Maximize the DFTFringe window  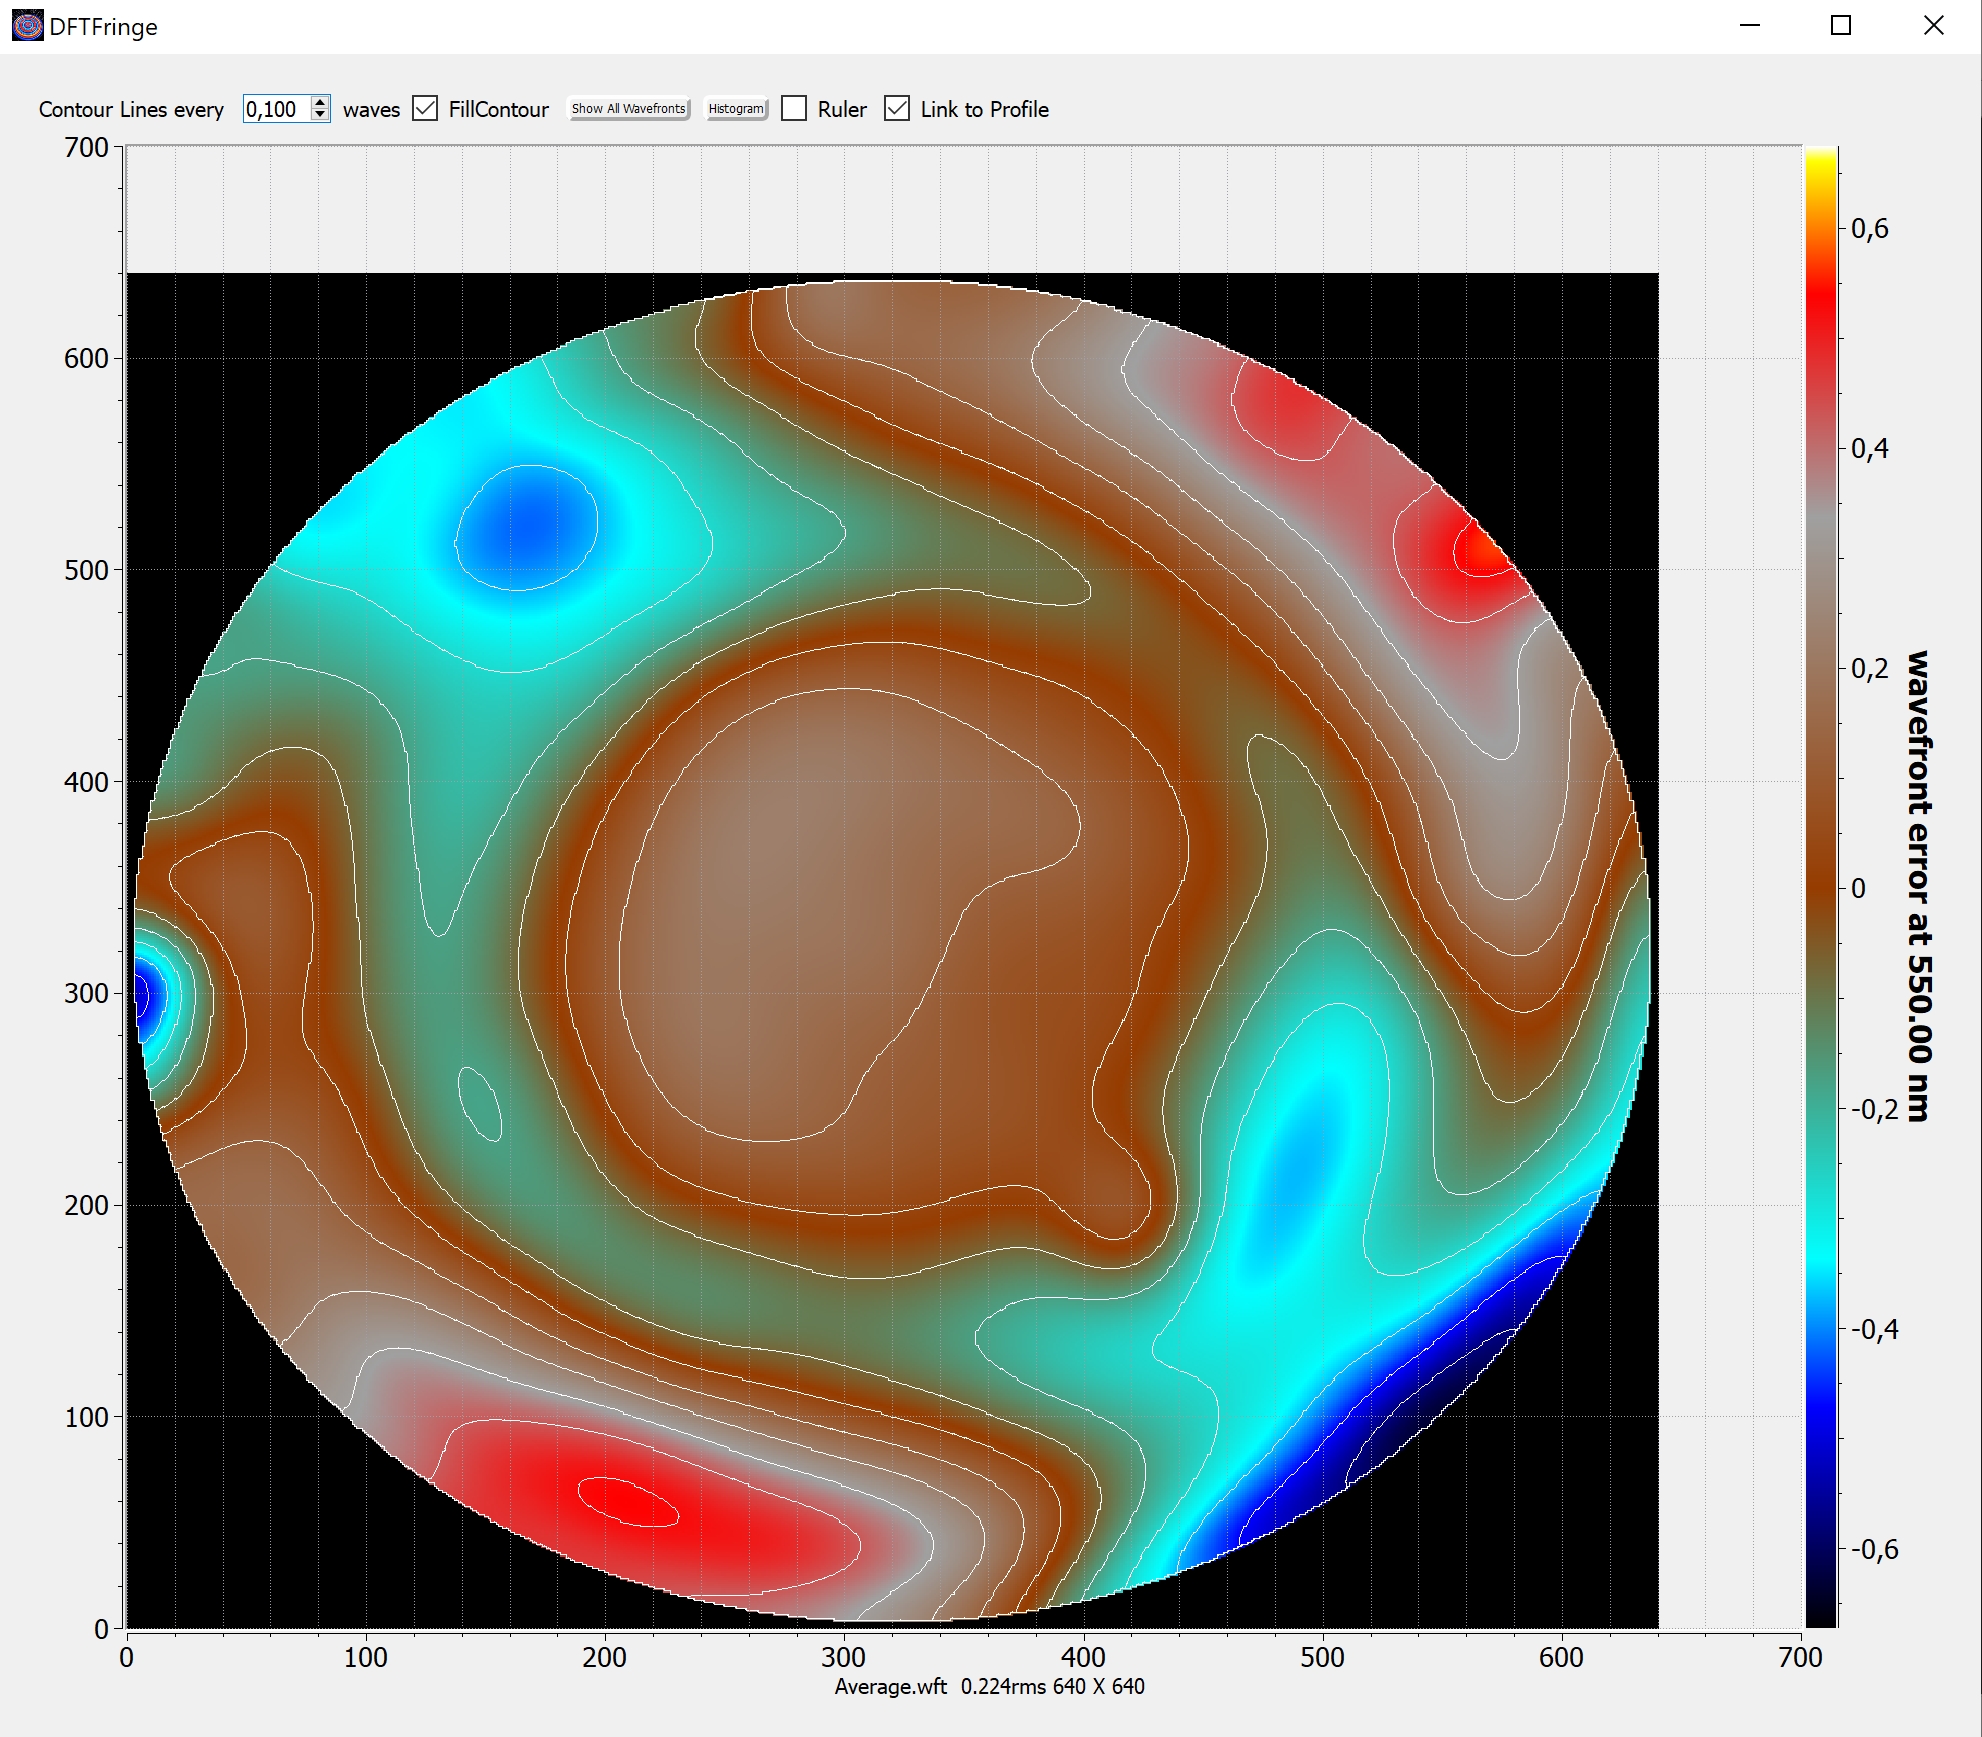tap(1841, 26)
